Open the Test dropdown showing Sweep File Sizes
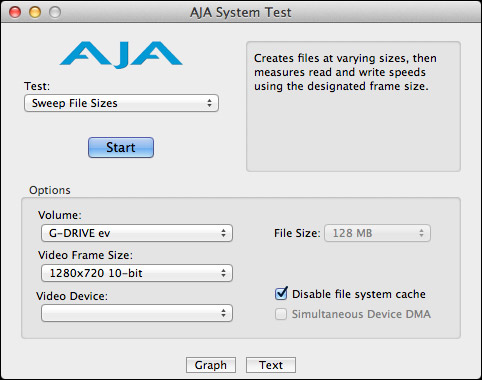 (121, 103)
